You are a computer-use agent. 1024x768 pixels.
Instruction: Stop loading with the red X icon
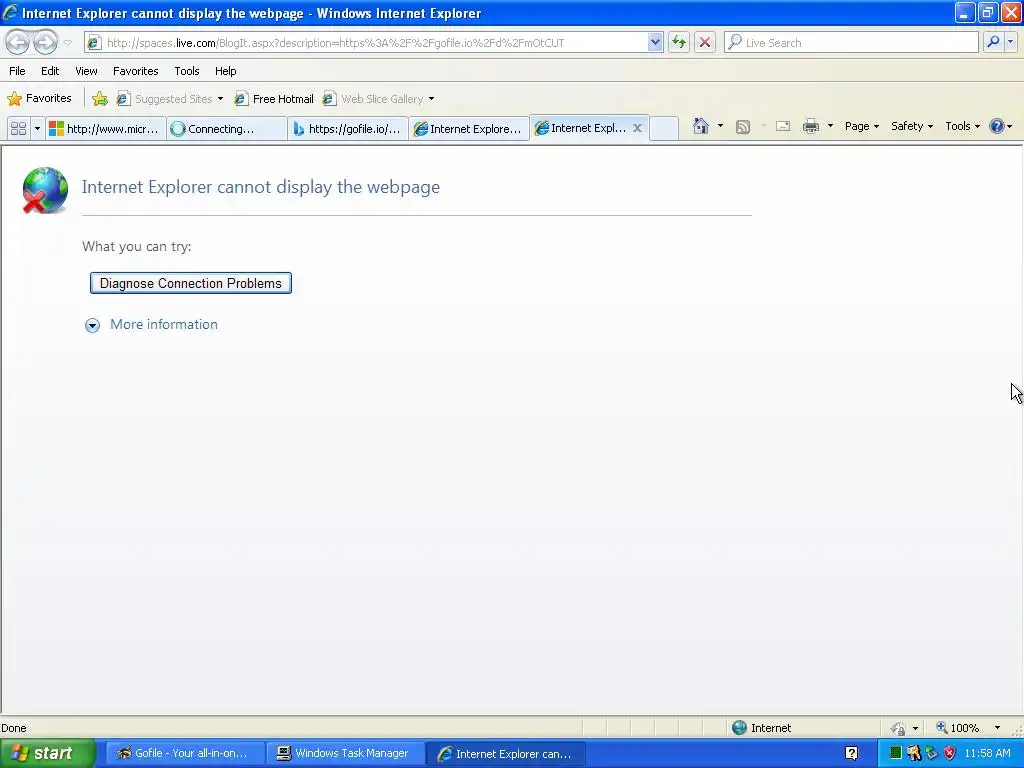[x=705, y=42]
